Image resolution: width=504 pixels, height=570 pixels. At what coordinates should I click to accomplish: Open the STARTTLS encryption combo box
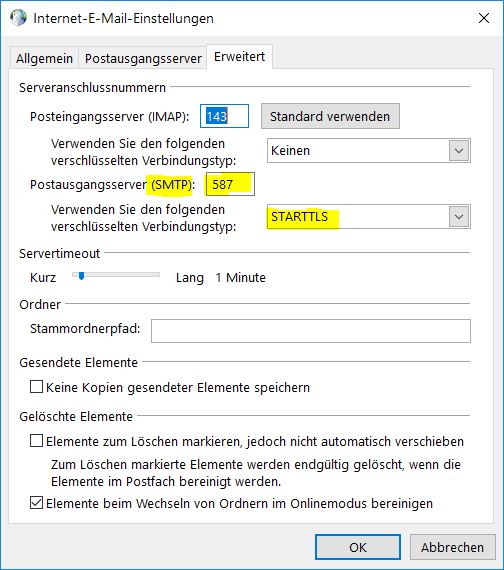(369, 217)
